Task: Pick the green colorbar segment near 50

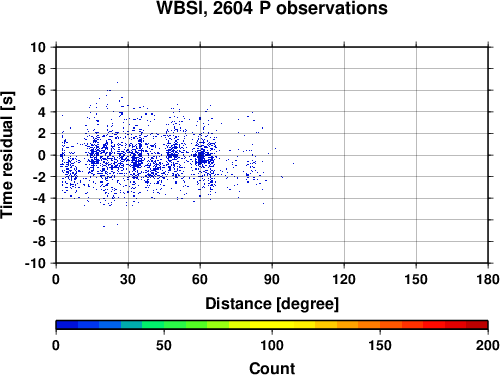Action: (x=175, y=325)
